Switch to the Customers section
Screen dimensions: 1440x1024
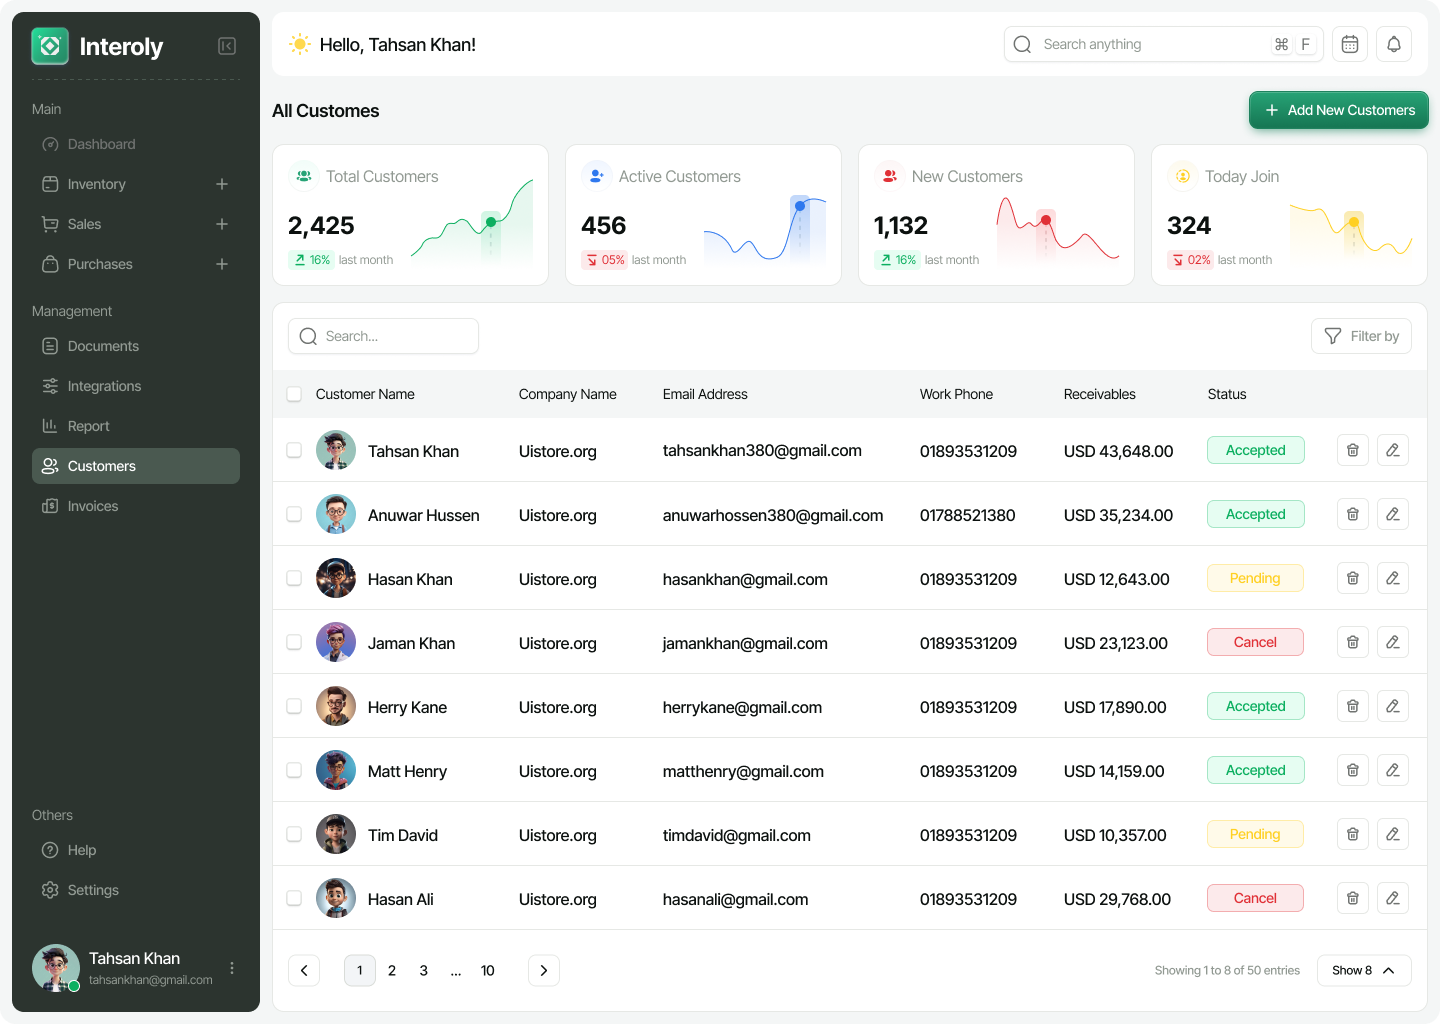pos(102,466)
